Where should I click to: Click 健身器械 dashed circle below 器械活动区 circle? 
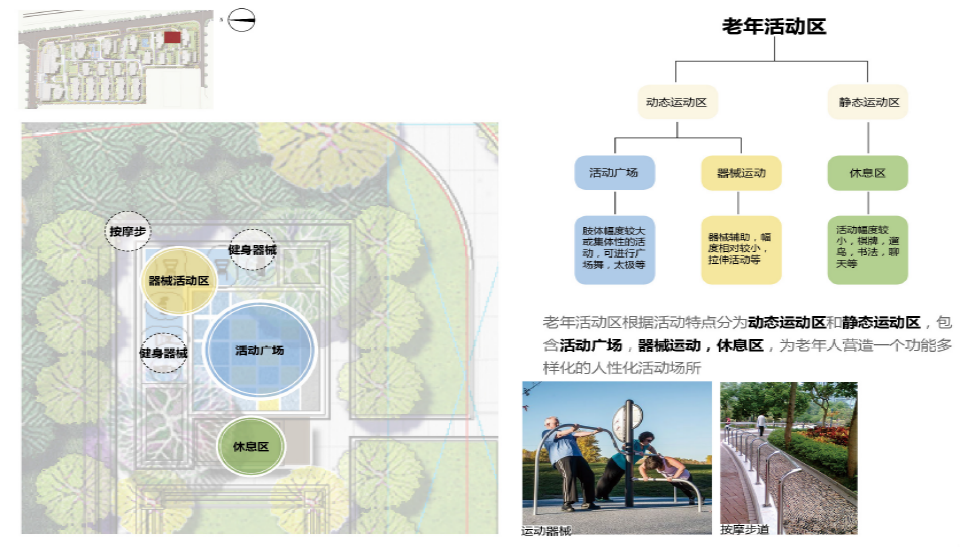click(163, 353)
